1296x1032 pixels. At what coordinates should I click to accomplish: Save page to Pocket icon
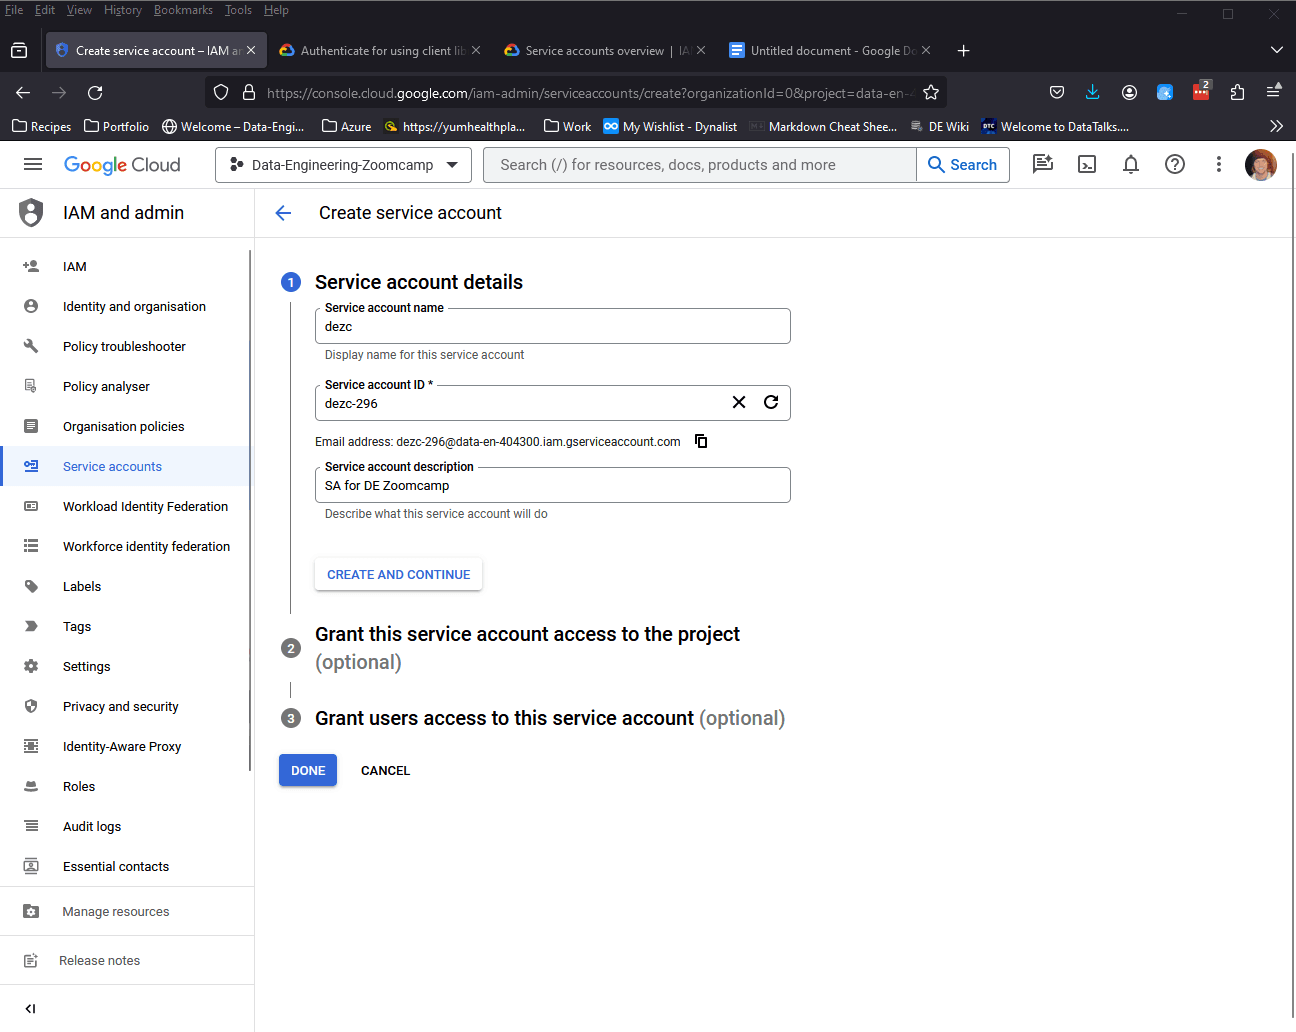coord(1057,92)
